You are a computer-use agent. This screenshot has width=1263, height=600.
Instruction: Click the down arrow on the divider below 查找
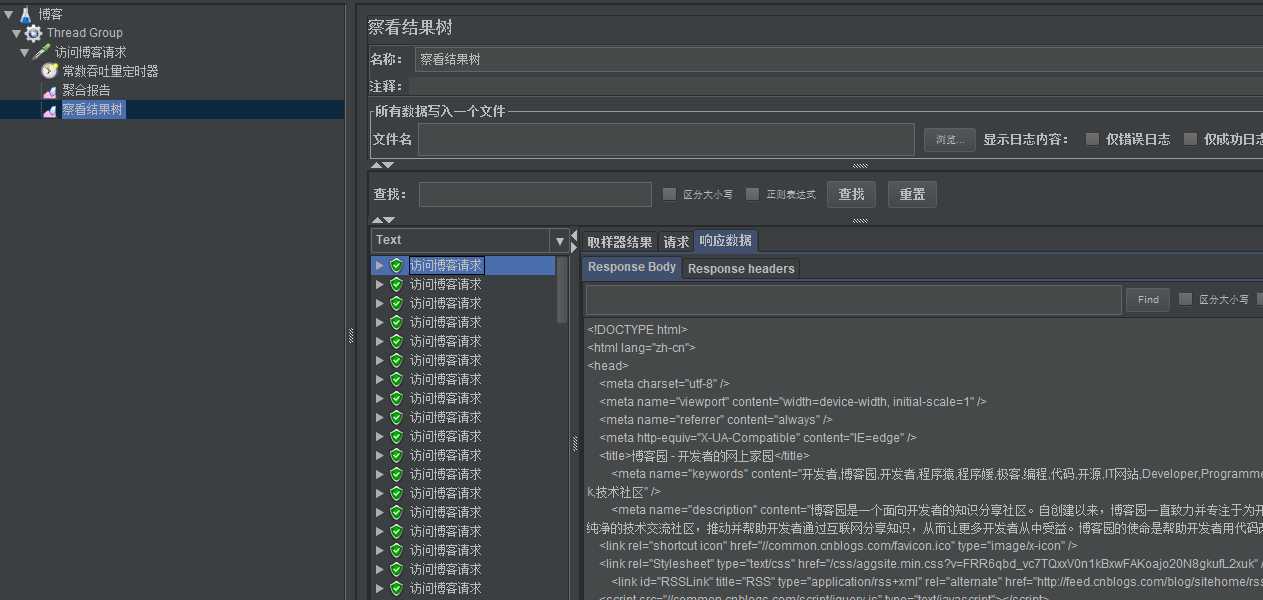click(388, 220)
